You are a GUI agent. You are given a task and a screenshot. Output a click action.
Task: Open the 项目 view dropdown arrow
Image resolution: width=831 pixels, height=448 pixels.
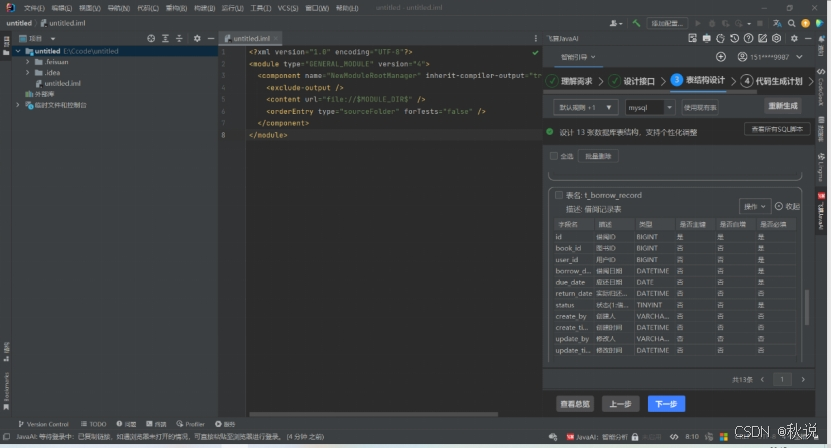pyautogui.click(x=52, y=39)
